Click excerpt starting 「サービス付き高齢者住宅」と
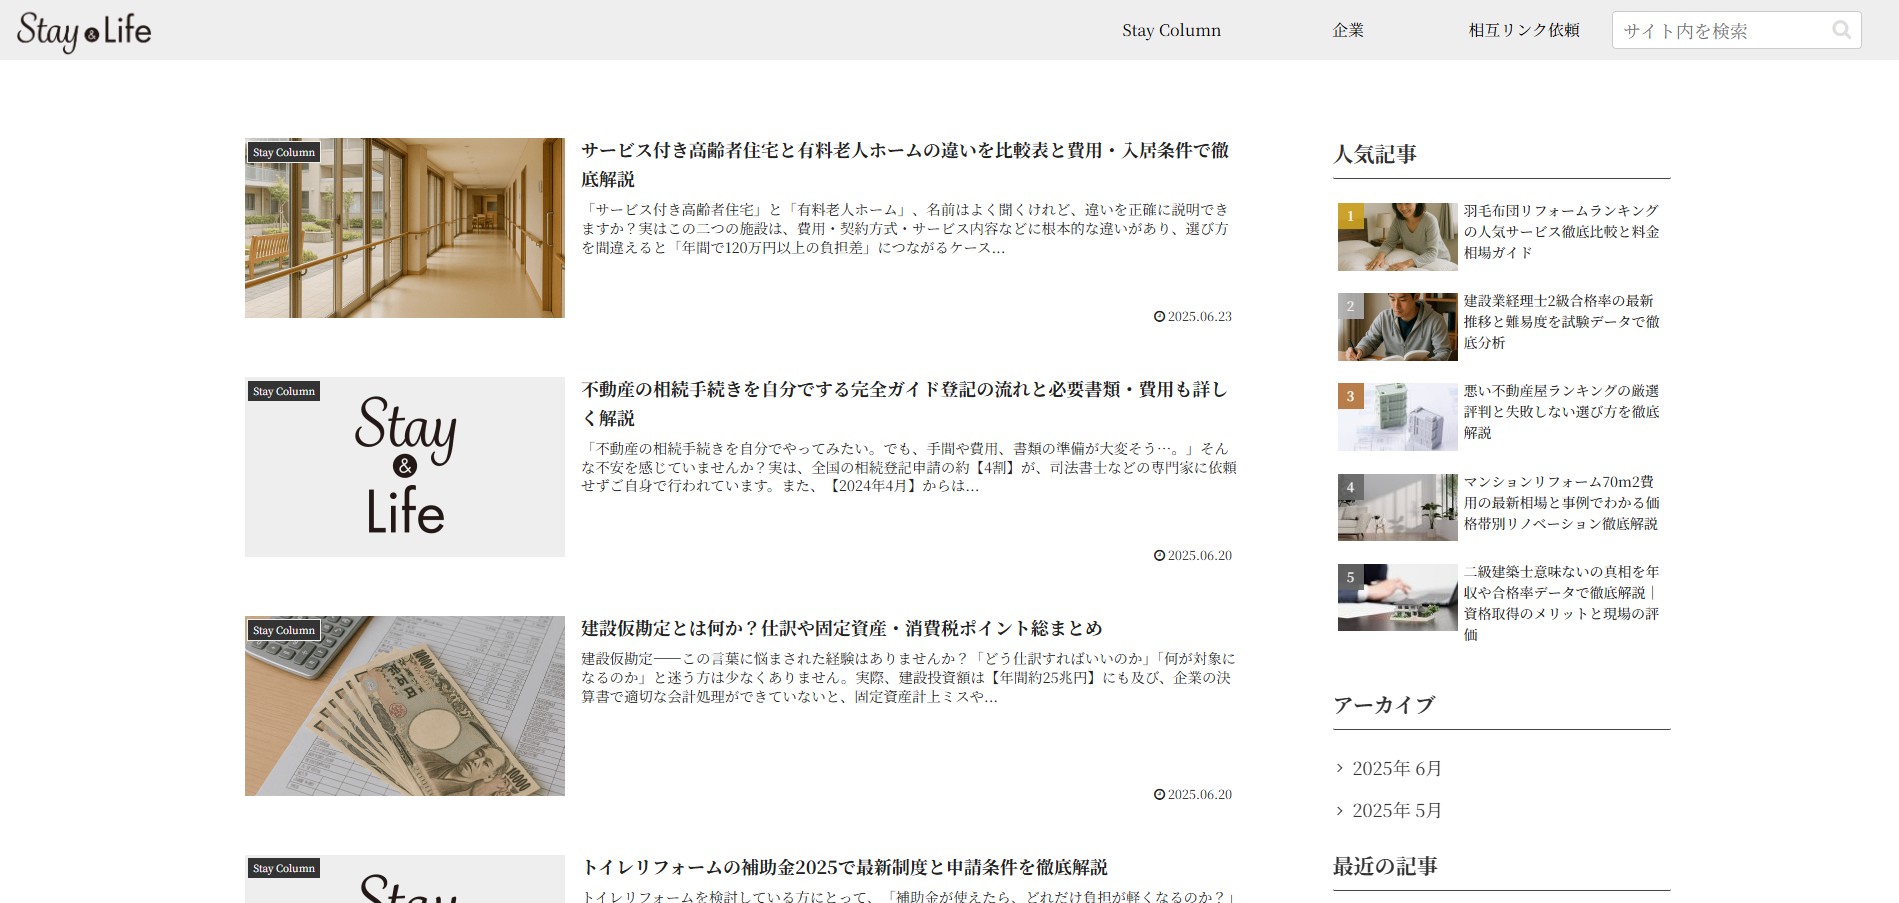The height and width of the screenshot is (903, 1899). (x=906, y=228)
